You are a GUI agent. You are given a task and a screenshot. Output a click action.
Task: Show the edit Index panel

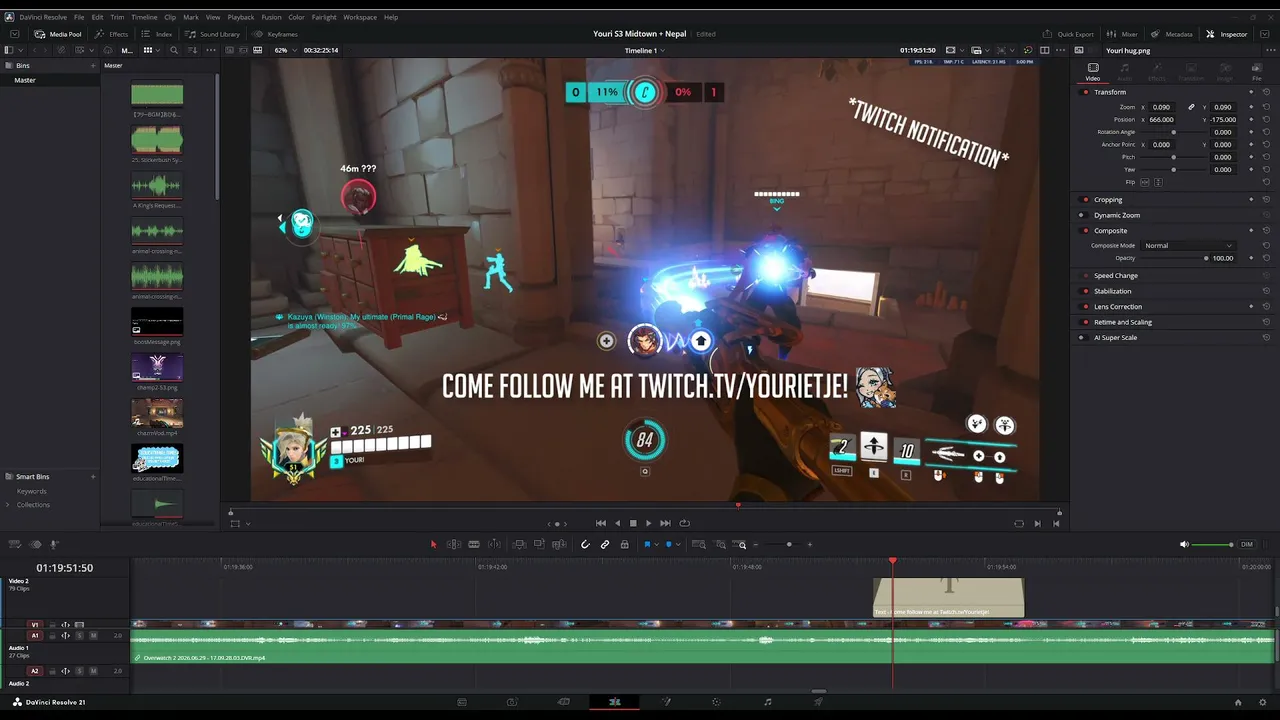(157, 34)
